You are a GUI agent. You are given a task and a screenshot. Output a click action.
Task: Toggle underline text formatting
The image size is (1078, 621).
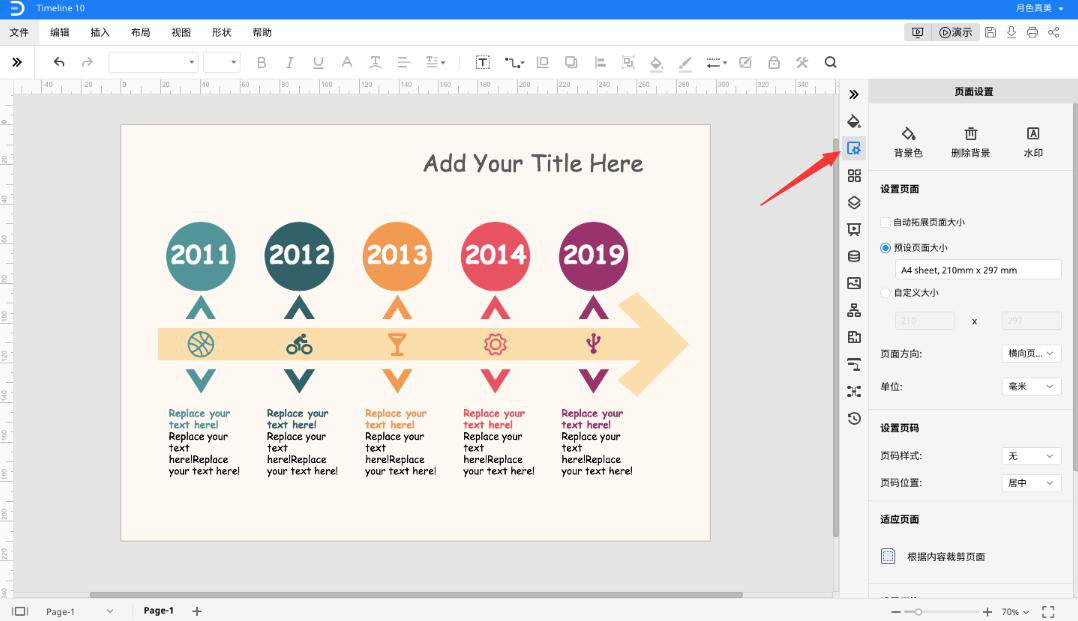[318, 63]
